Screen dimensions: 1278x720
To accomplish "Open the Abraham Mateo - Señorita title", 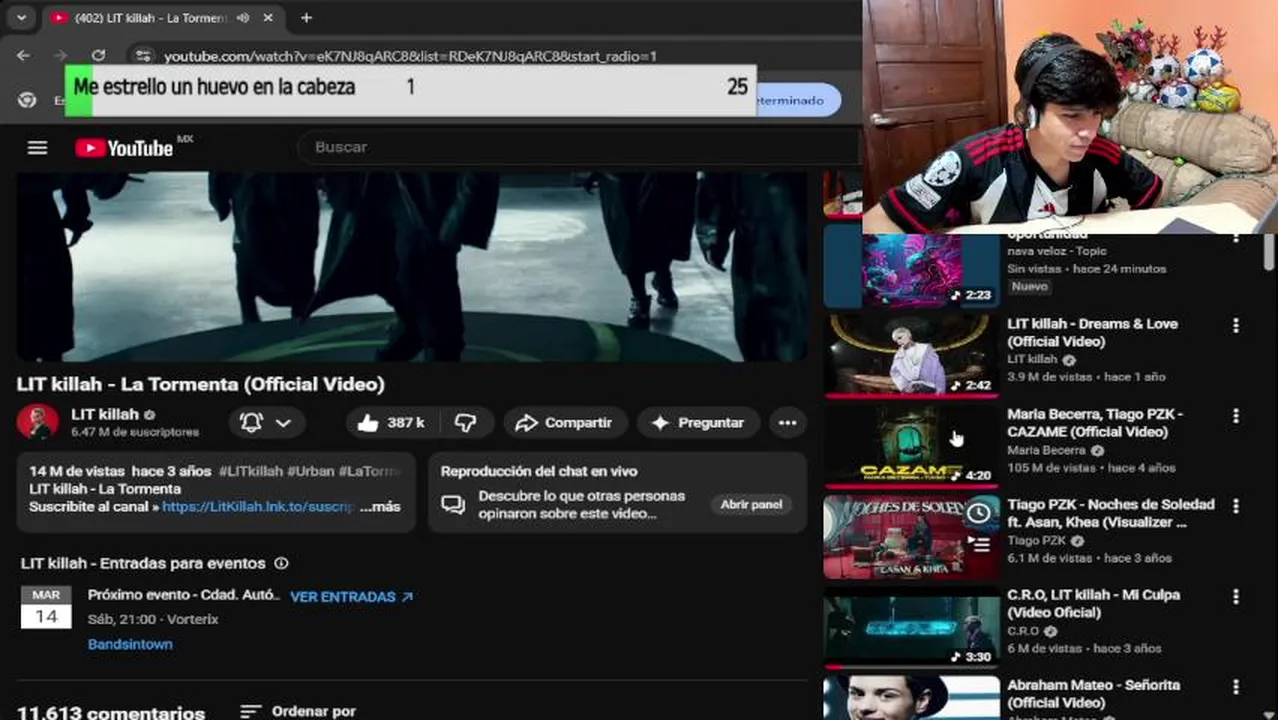I will [x=1093, y=694].
